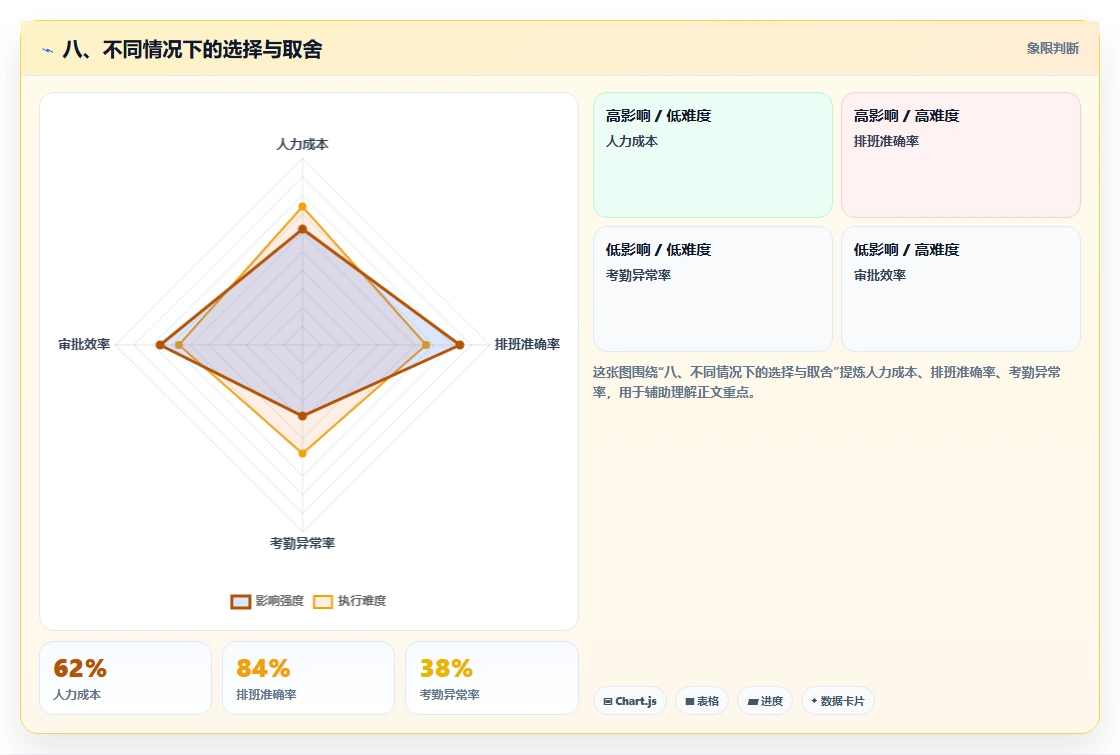Click the 进度 tag chip
Viewport: 1120px width, 755px height.
pos(765,701)
